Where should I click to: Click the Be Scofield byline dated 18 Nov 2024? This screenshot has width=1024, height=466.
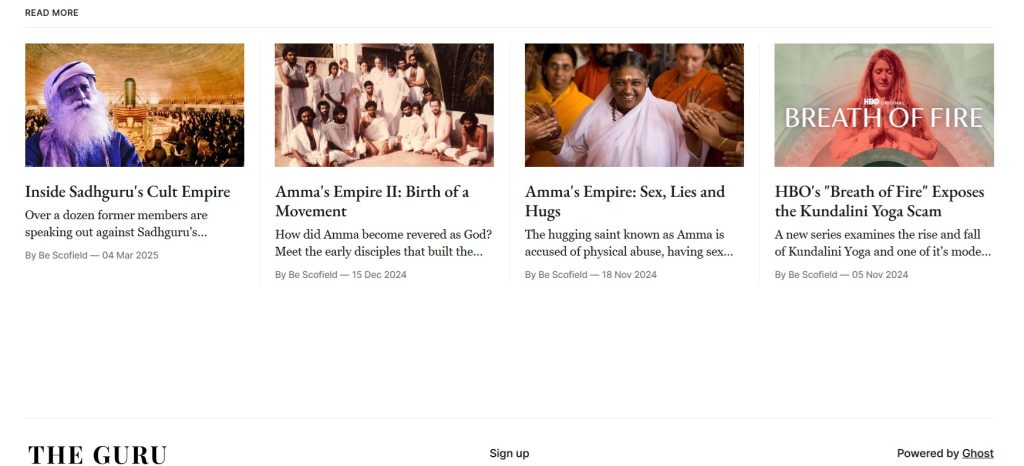pyautogui.click(x=591, y=275)
